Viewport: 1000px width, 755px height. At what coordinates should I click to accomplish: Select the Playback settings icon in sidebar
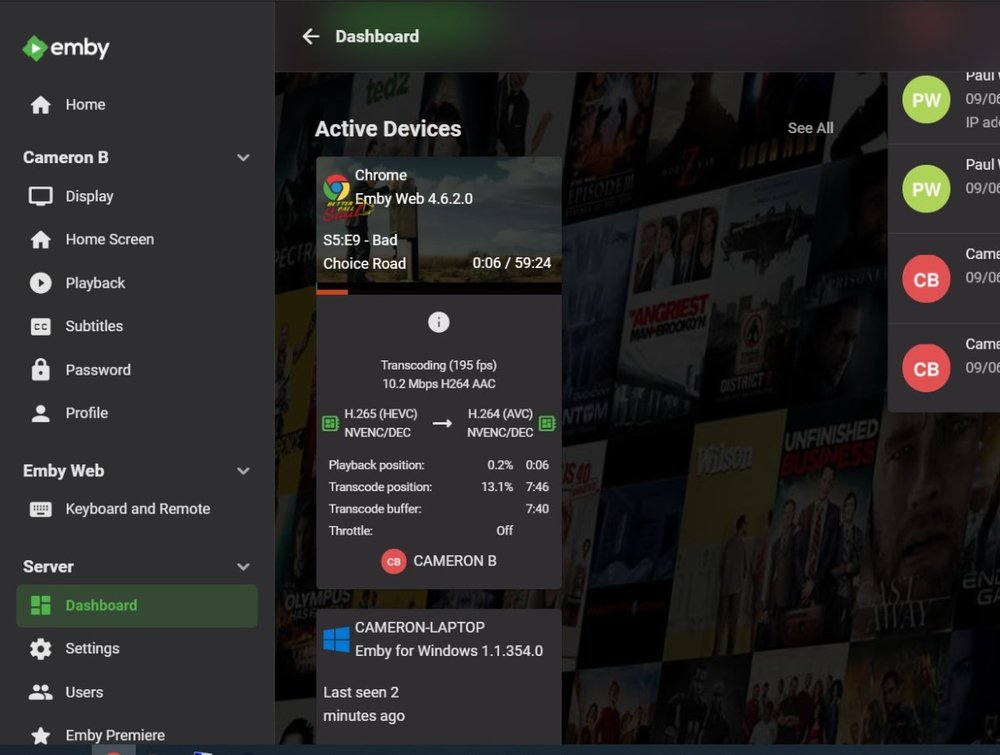pyautogui.click(x=40, y=283)
